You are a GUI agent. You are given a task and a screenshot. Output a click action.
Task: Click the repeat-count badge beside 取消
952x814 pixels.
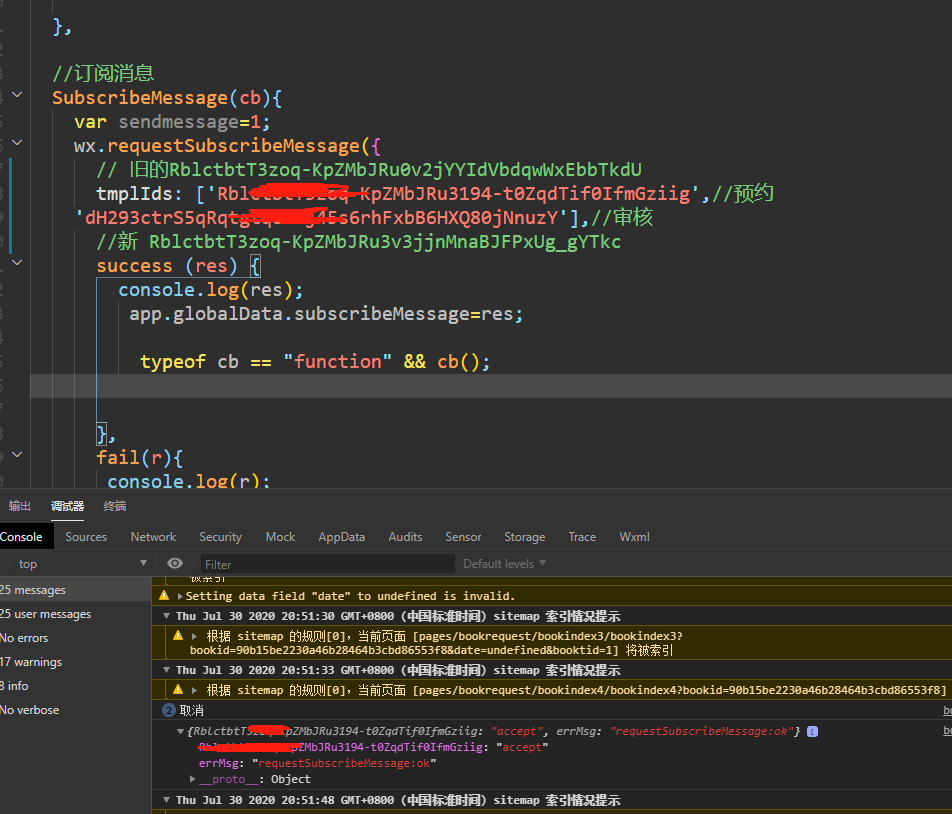(169, 710)
